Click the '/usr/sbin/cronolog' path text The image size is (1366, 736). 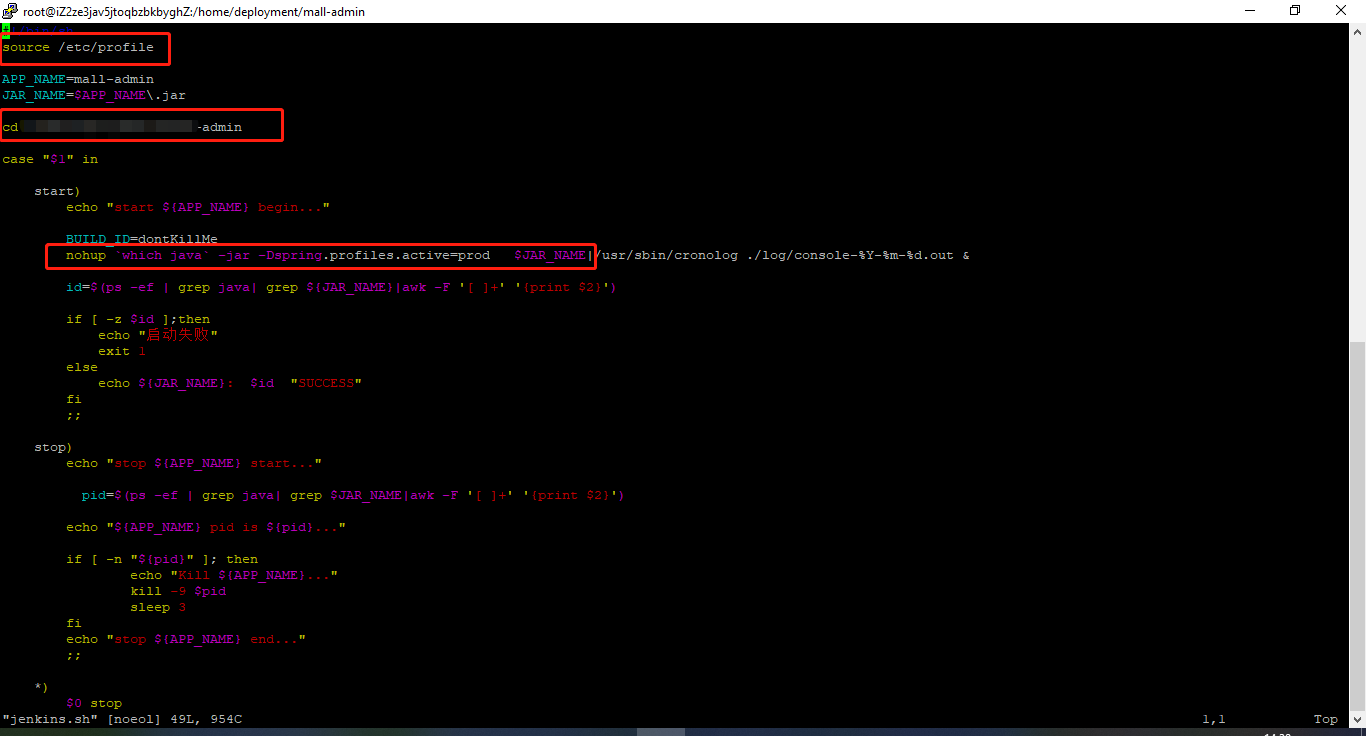click(x=666, y=255)
